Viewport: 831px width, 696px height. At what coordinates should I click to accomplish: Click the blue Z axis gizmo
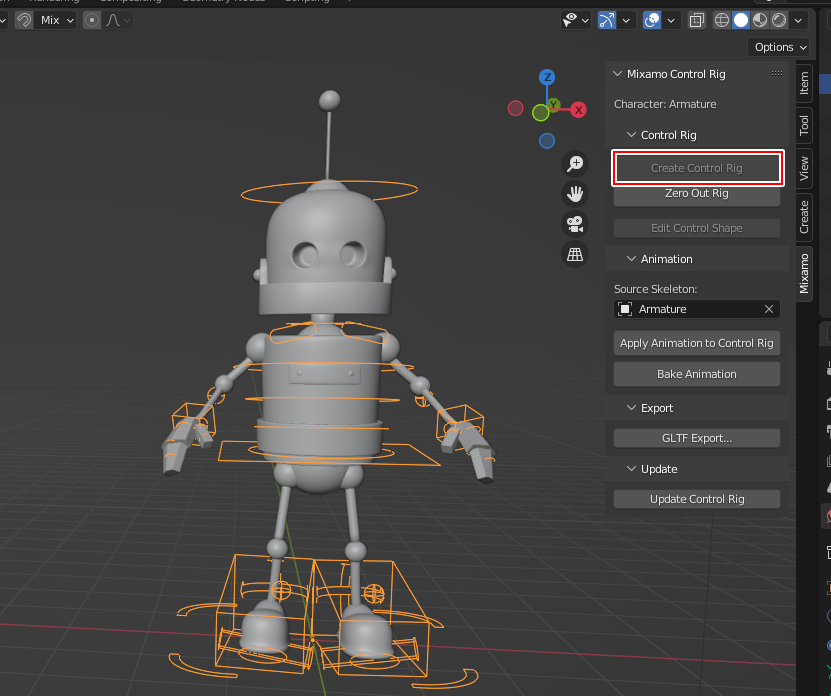(547, 77)
